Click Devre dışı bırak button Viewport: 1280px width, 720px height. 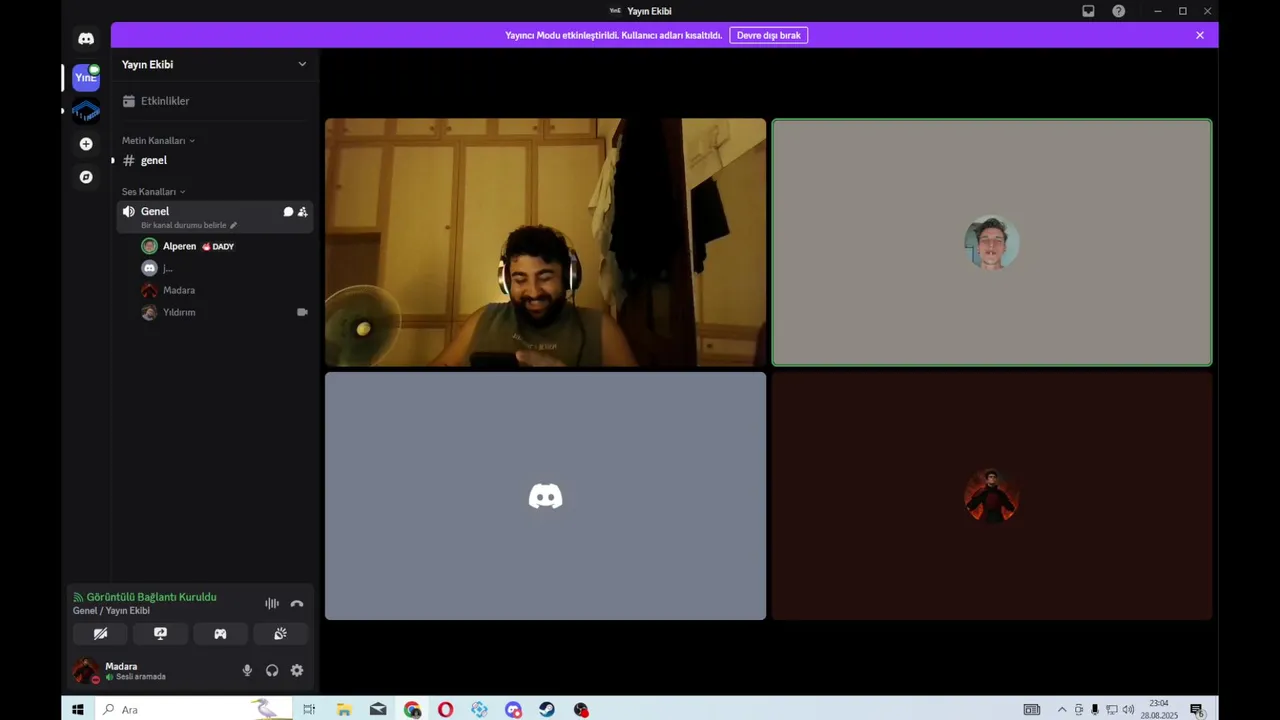[768, 35]
